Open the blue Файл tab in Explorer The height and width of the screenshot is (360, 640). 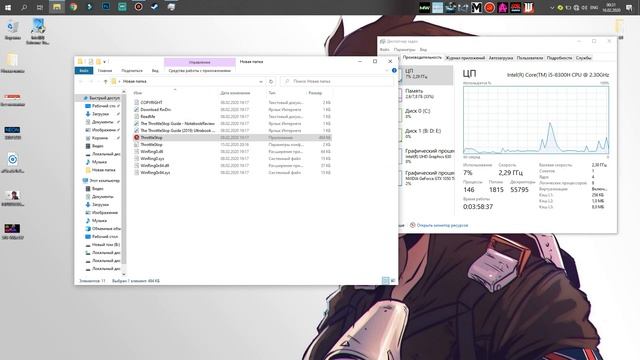[84, 71]
